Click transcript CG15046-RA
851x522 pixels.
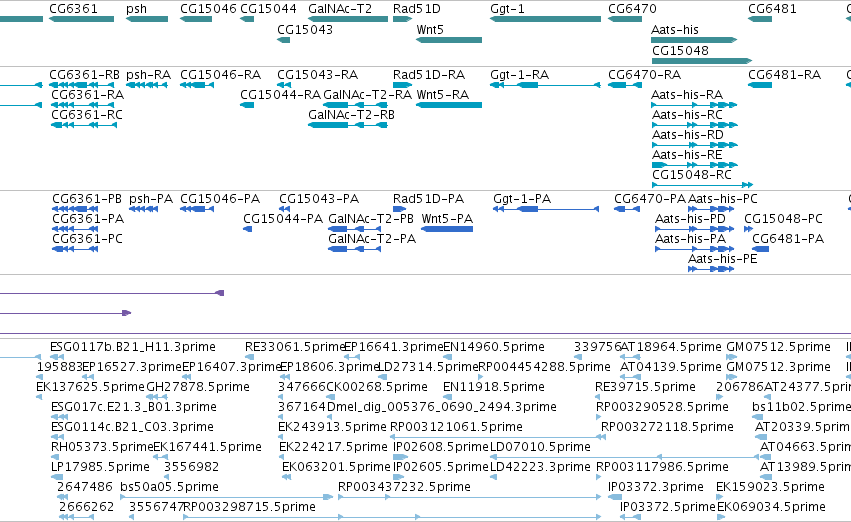click(220, 74)
